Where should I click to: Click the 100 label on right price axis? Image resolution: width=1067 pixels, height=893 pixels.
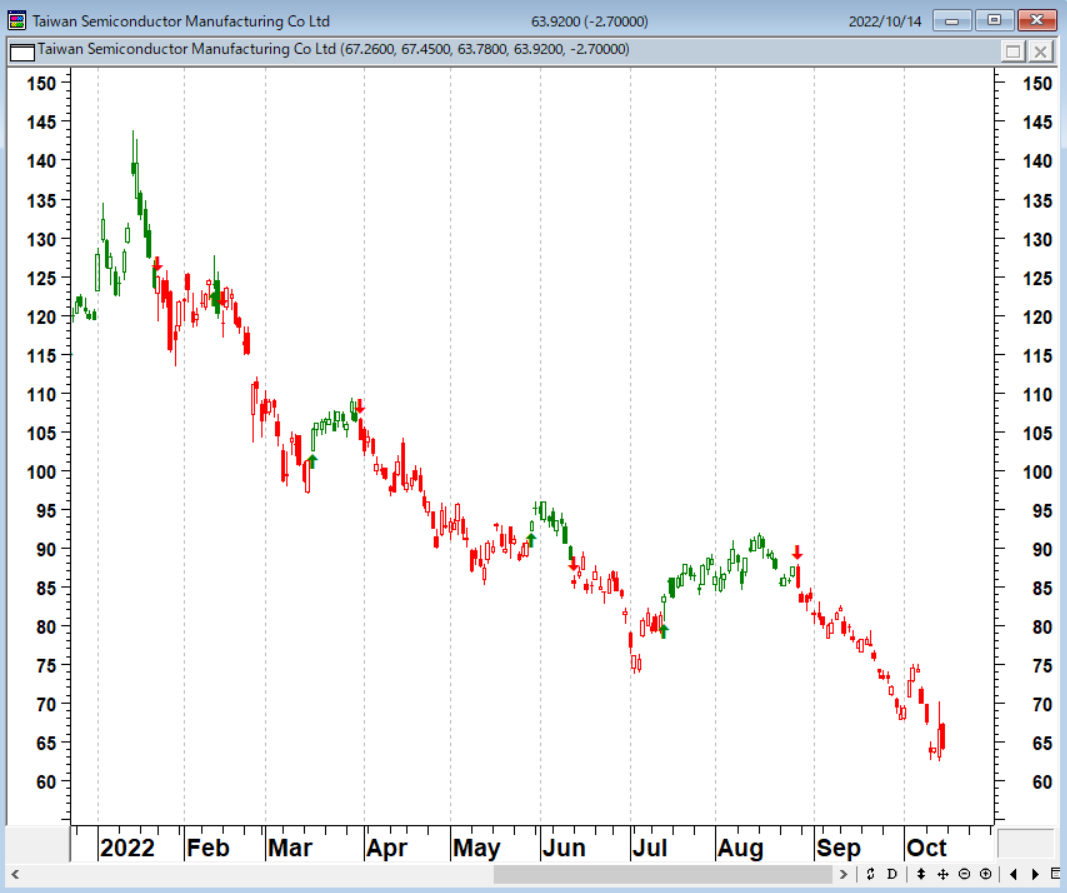tap(1037, 472)
